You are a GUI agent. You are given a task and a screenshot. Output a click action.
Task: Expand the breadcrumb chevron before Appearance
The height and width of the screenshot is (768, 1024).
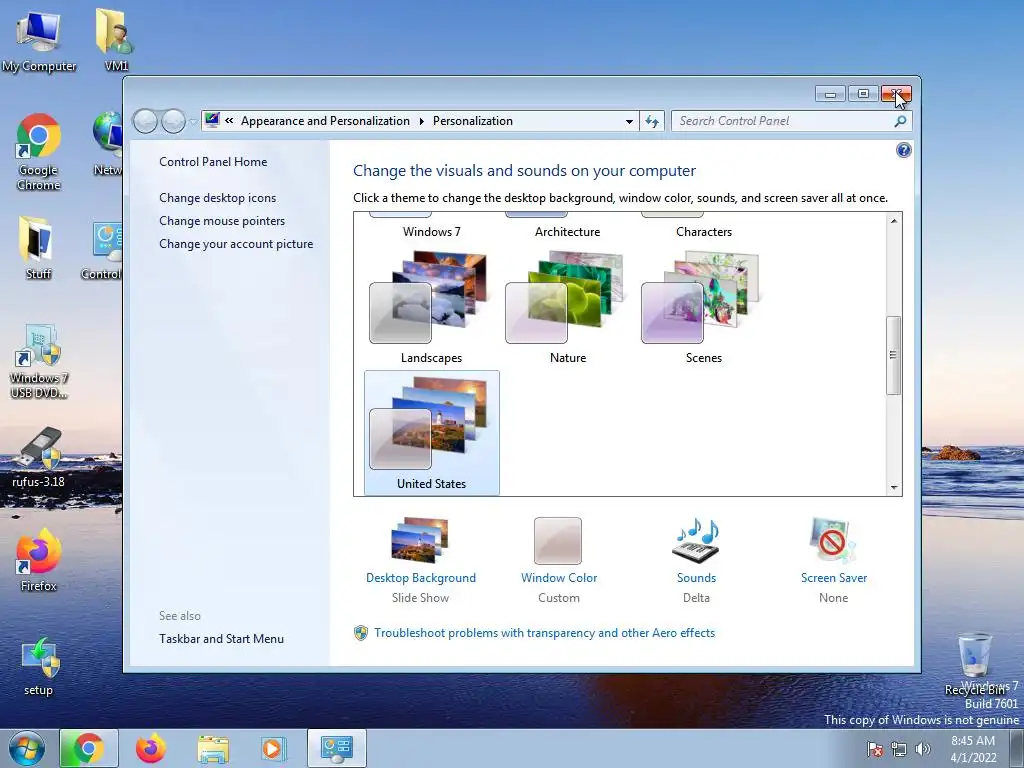[x=229, y=120]
